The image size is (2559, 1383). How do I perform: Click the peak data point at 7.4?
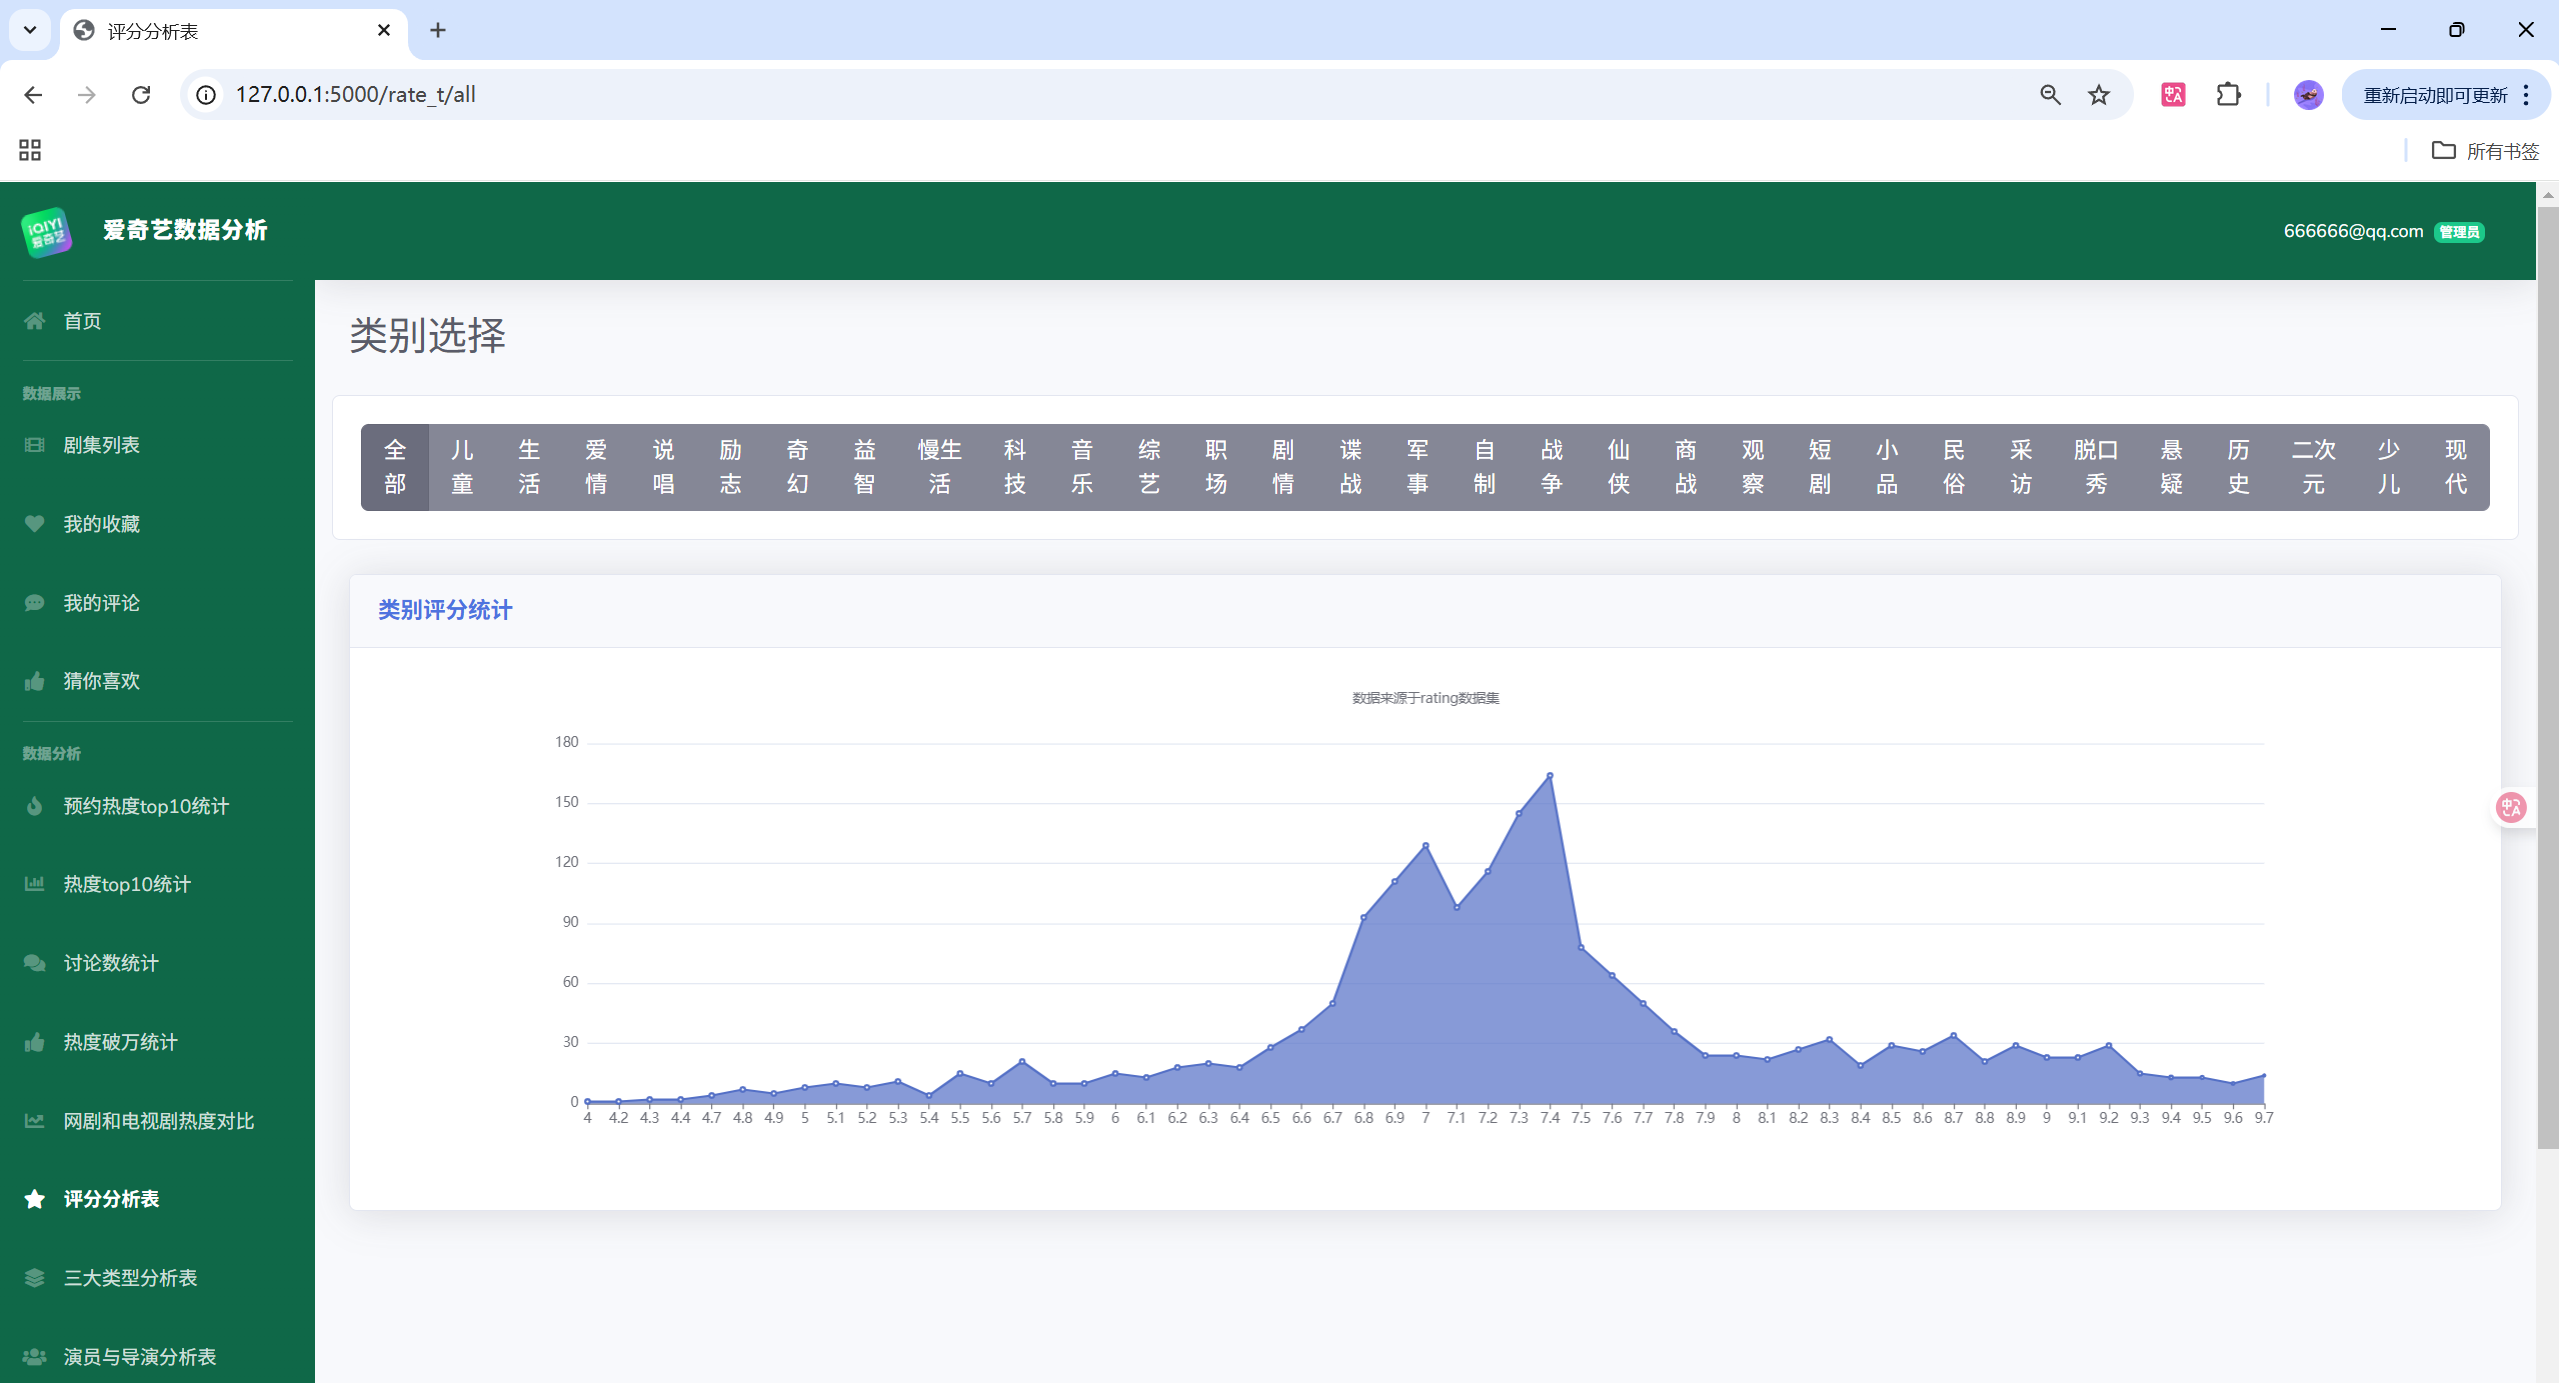(1550, 775)
